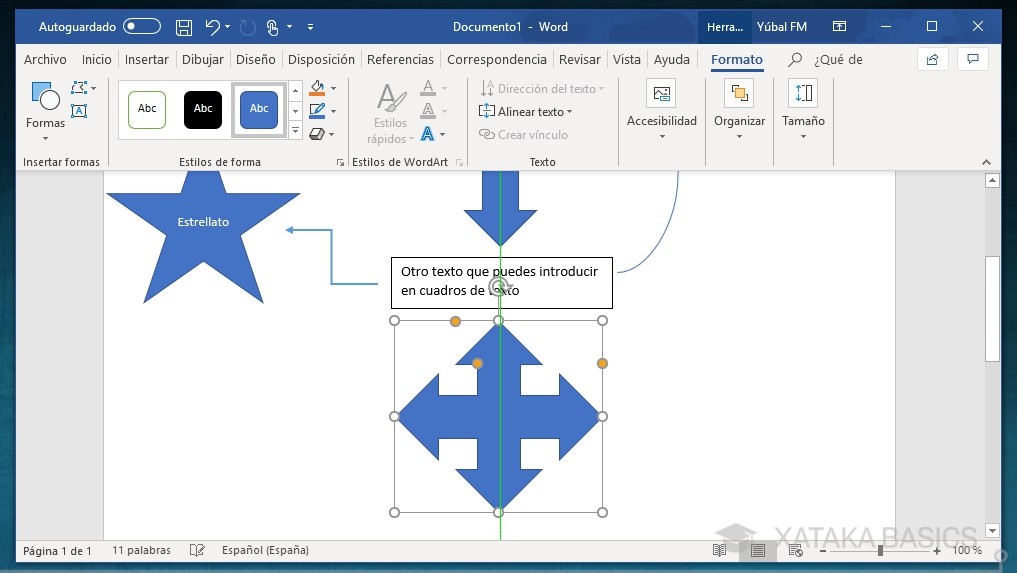Click the ribbon display options icon

[839, 27]
